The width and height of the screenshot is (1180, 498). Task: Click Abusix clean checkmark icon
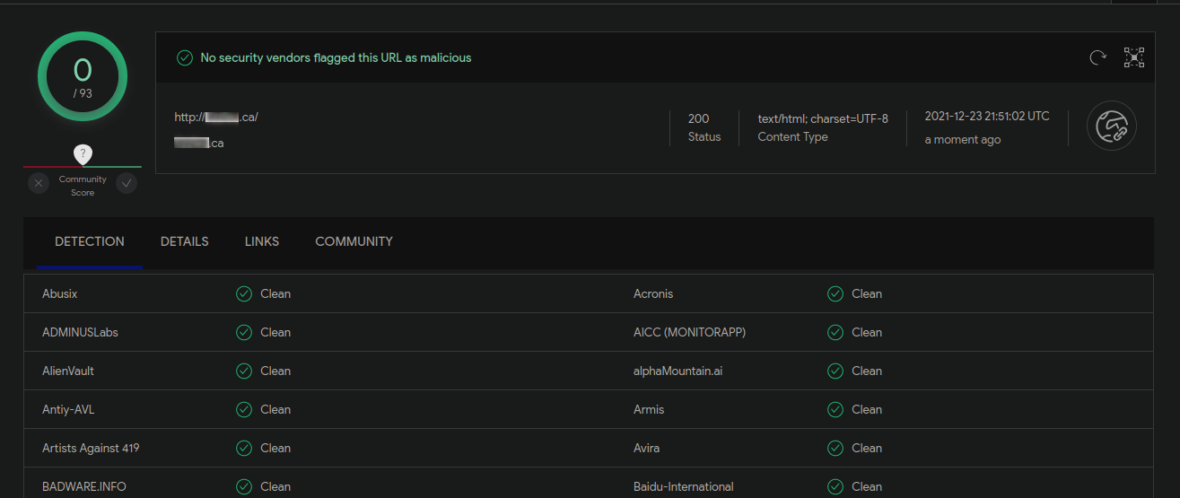coord(244,294)
